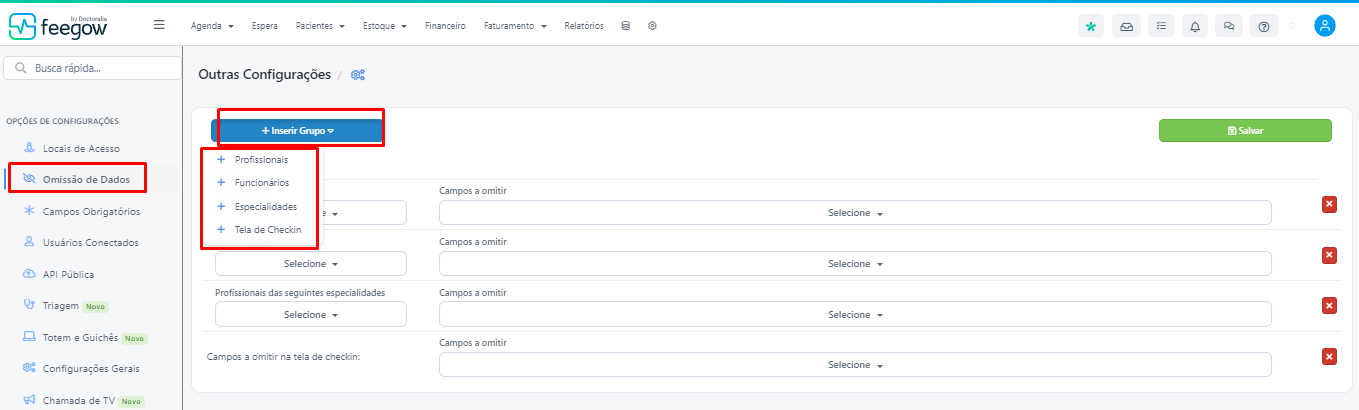Open second row Campos a omitir select
This screenshot has height=410, width=1359.
855,264
